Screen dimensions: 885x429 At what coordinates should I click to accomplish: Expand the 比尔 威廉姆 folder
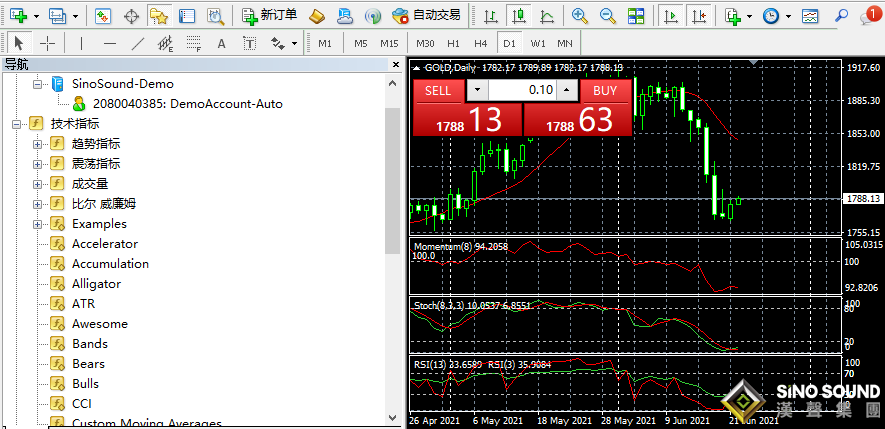(x=38, y=204)
